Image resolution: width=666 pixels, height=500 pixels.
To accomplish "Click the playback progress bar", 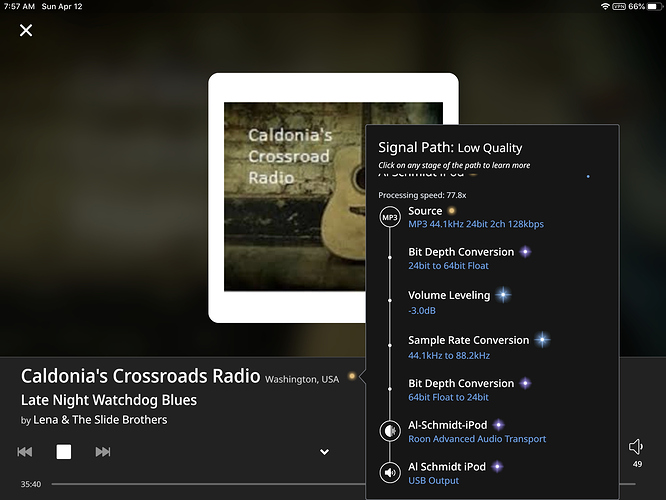I will coord(343,484).
